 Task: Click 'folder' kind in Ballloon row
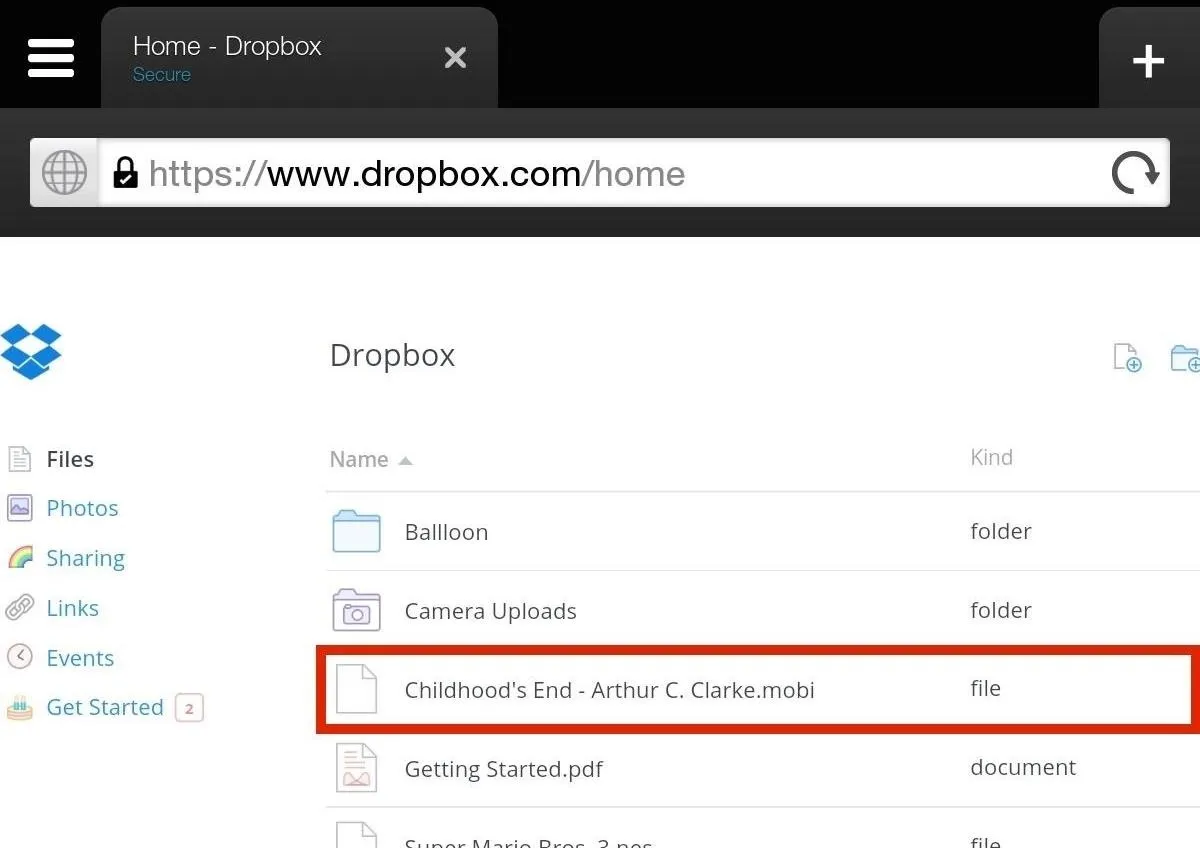click(1000, 531)
